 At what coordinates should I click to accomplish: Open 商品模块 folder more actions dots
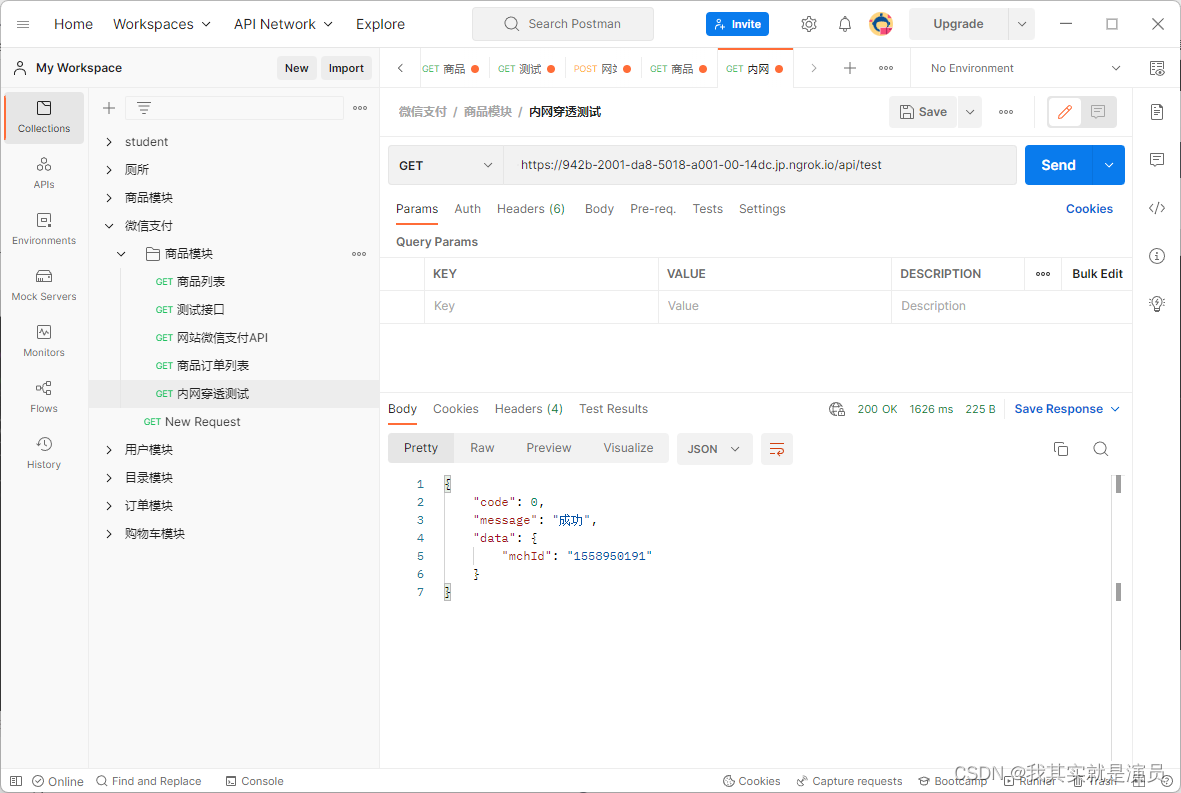[359, 254]
